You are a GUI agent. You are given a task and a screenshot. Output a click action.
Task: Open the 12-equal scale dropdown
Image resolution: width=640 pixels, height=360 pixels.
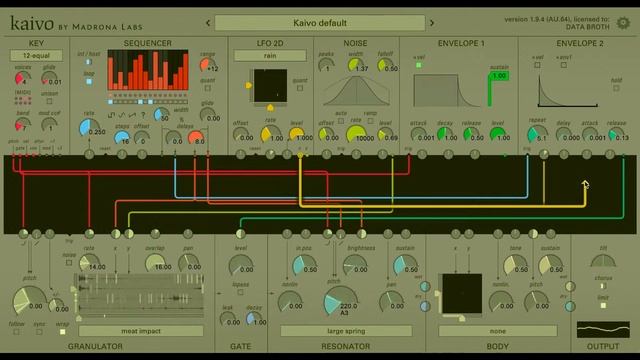[36, 56]
